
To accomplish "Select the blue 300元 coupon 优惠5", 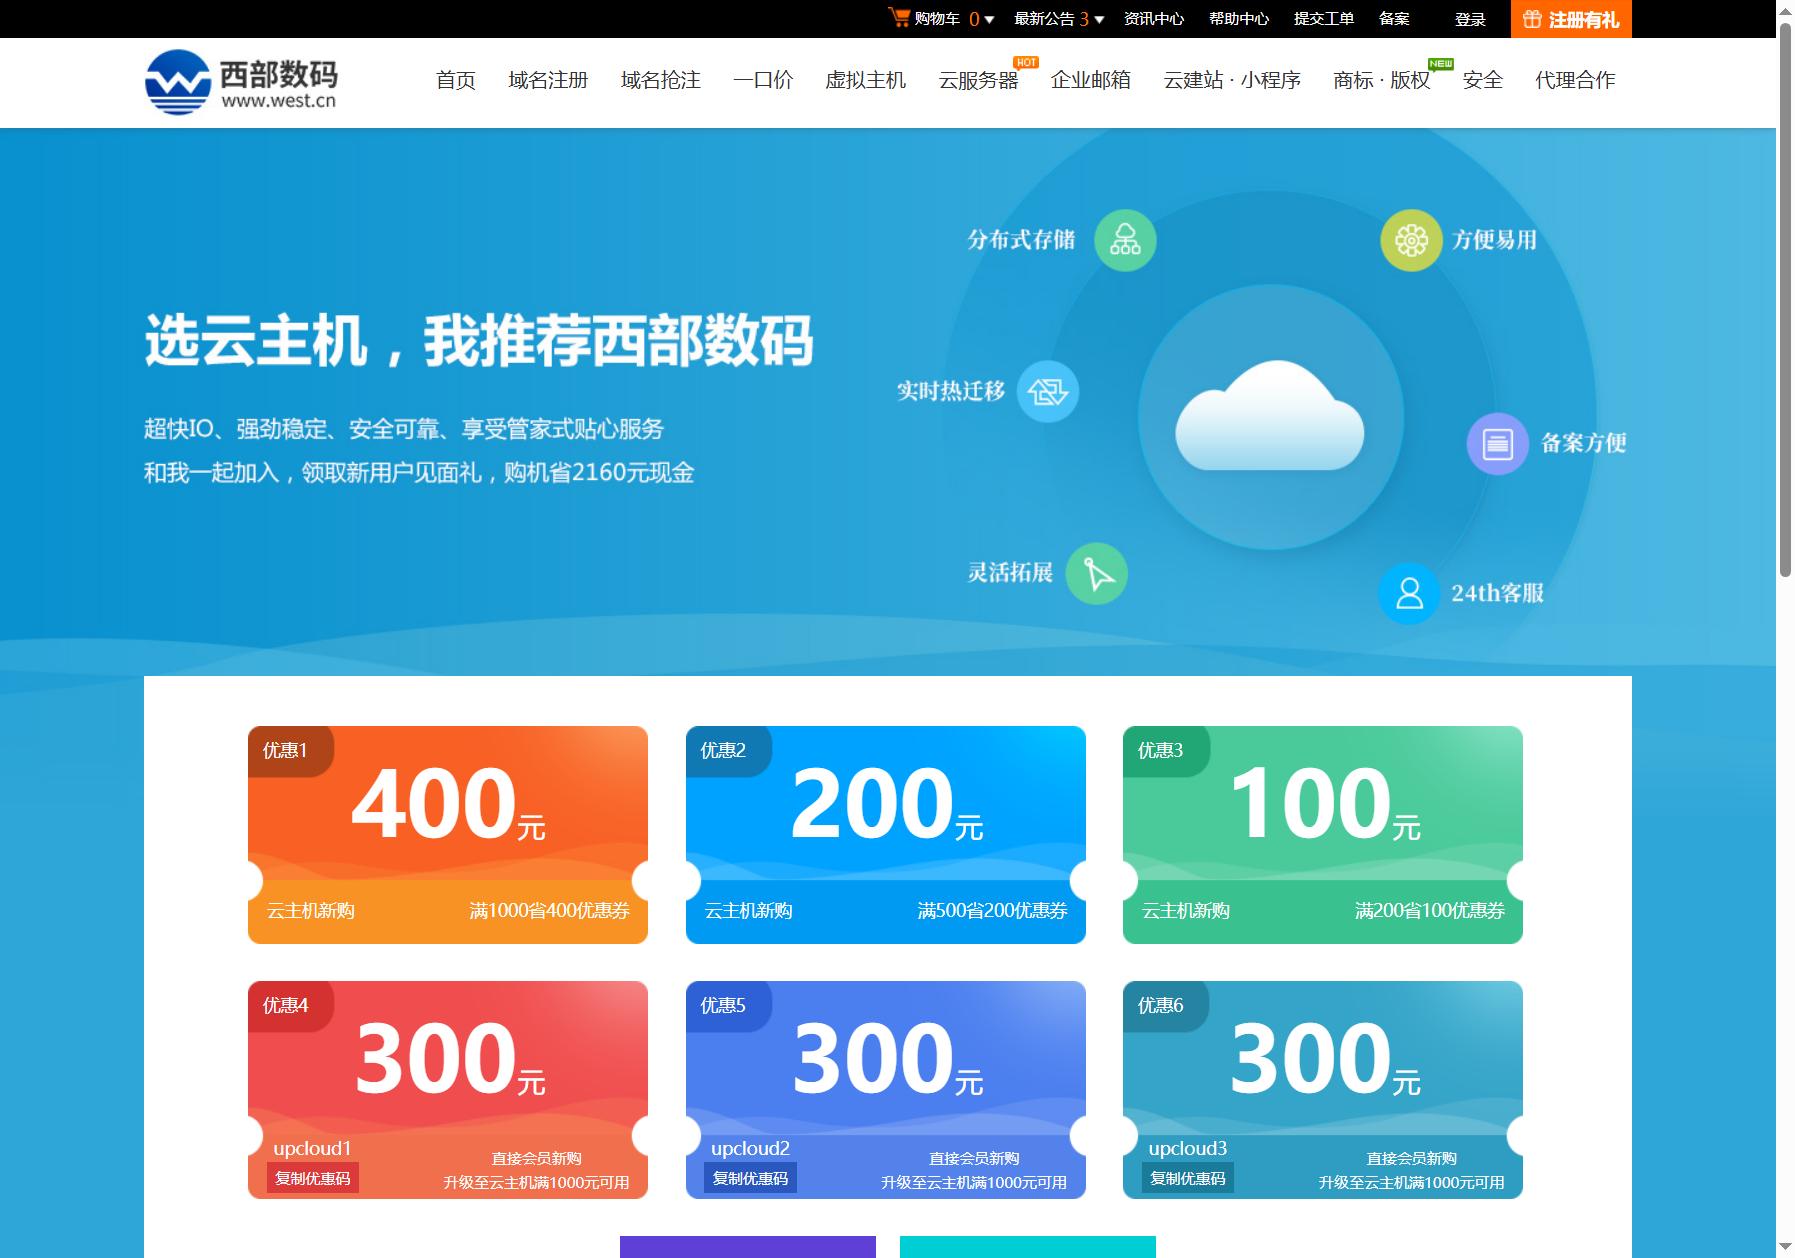I will tap(886, 1089).
